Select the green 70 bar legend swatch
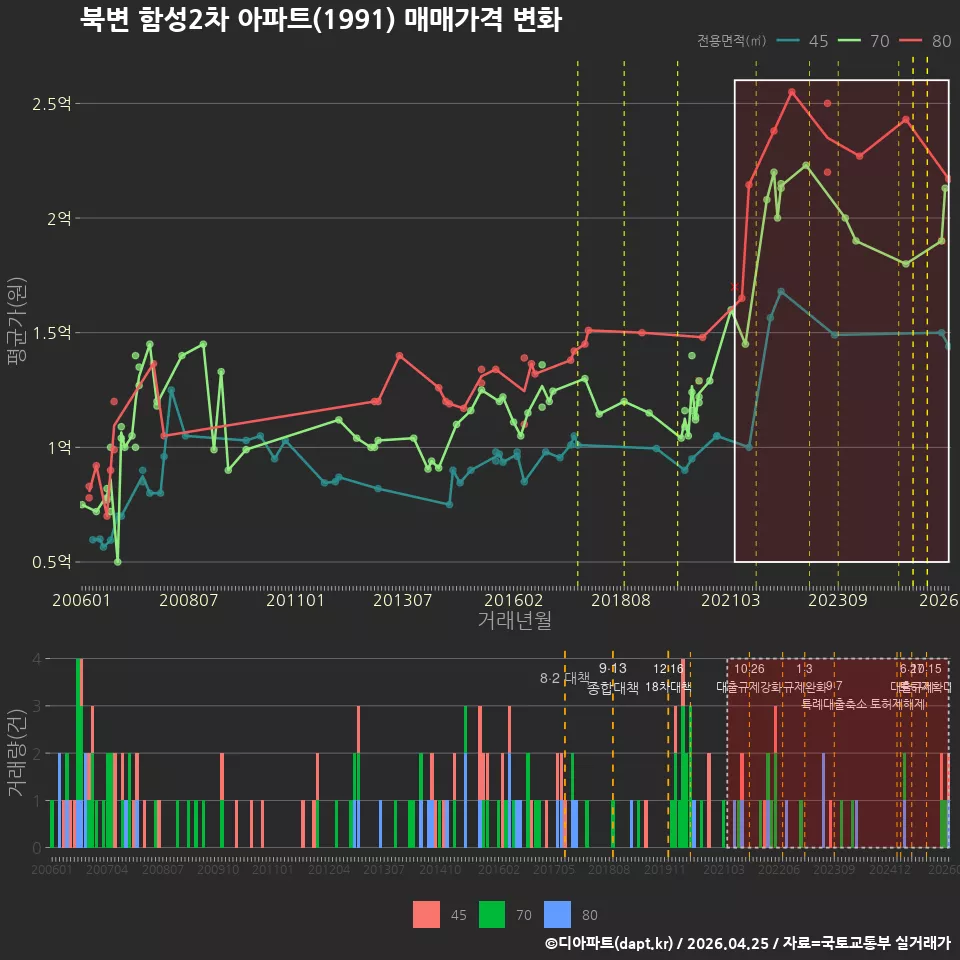The width and height of the screenshot is (960, 960). click(492, 914)
